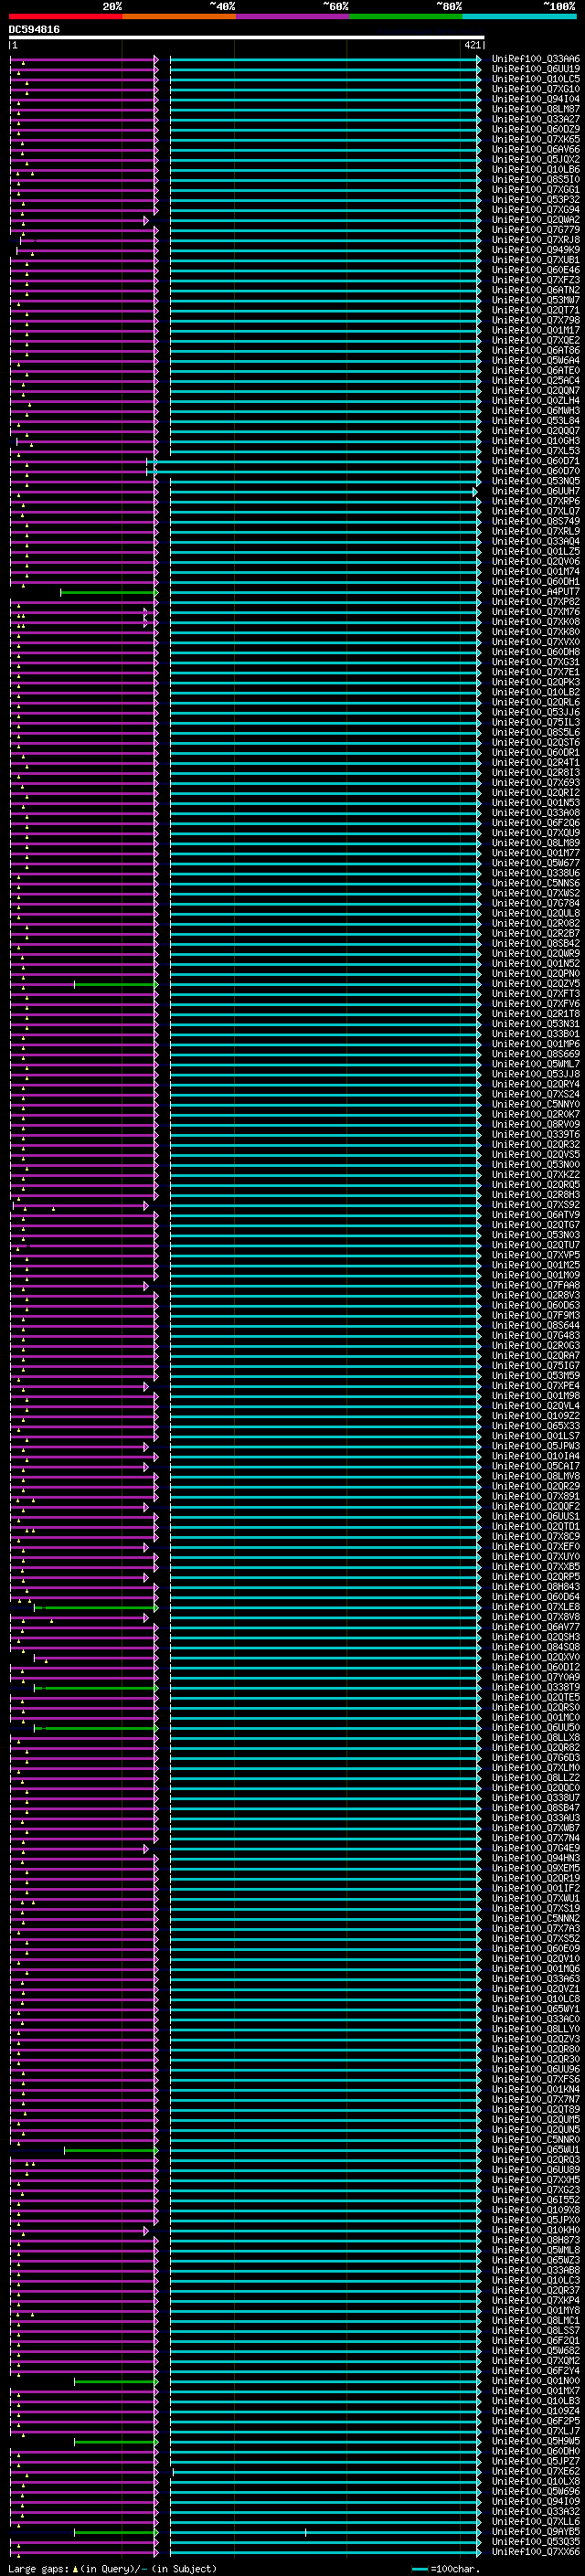Select hit UniRef100_Q33AA6
Screen dimensions: 585x2576
click(x=536, y=59)
